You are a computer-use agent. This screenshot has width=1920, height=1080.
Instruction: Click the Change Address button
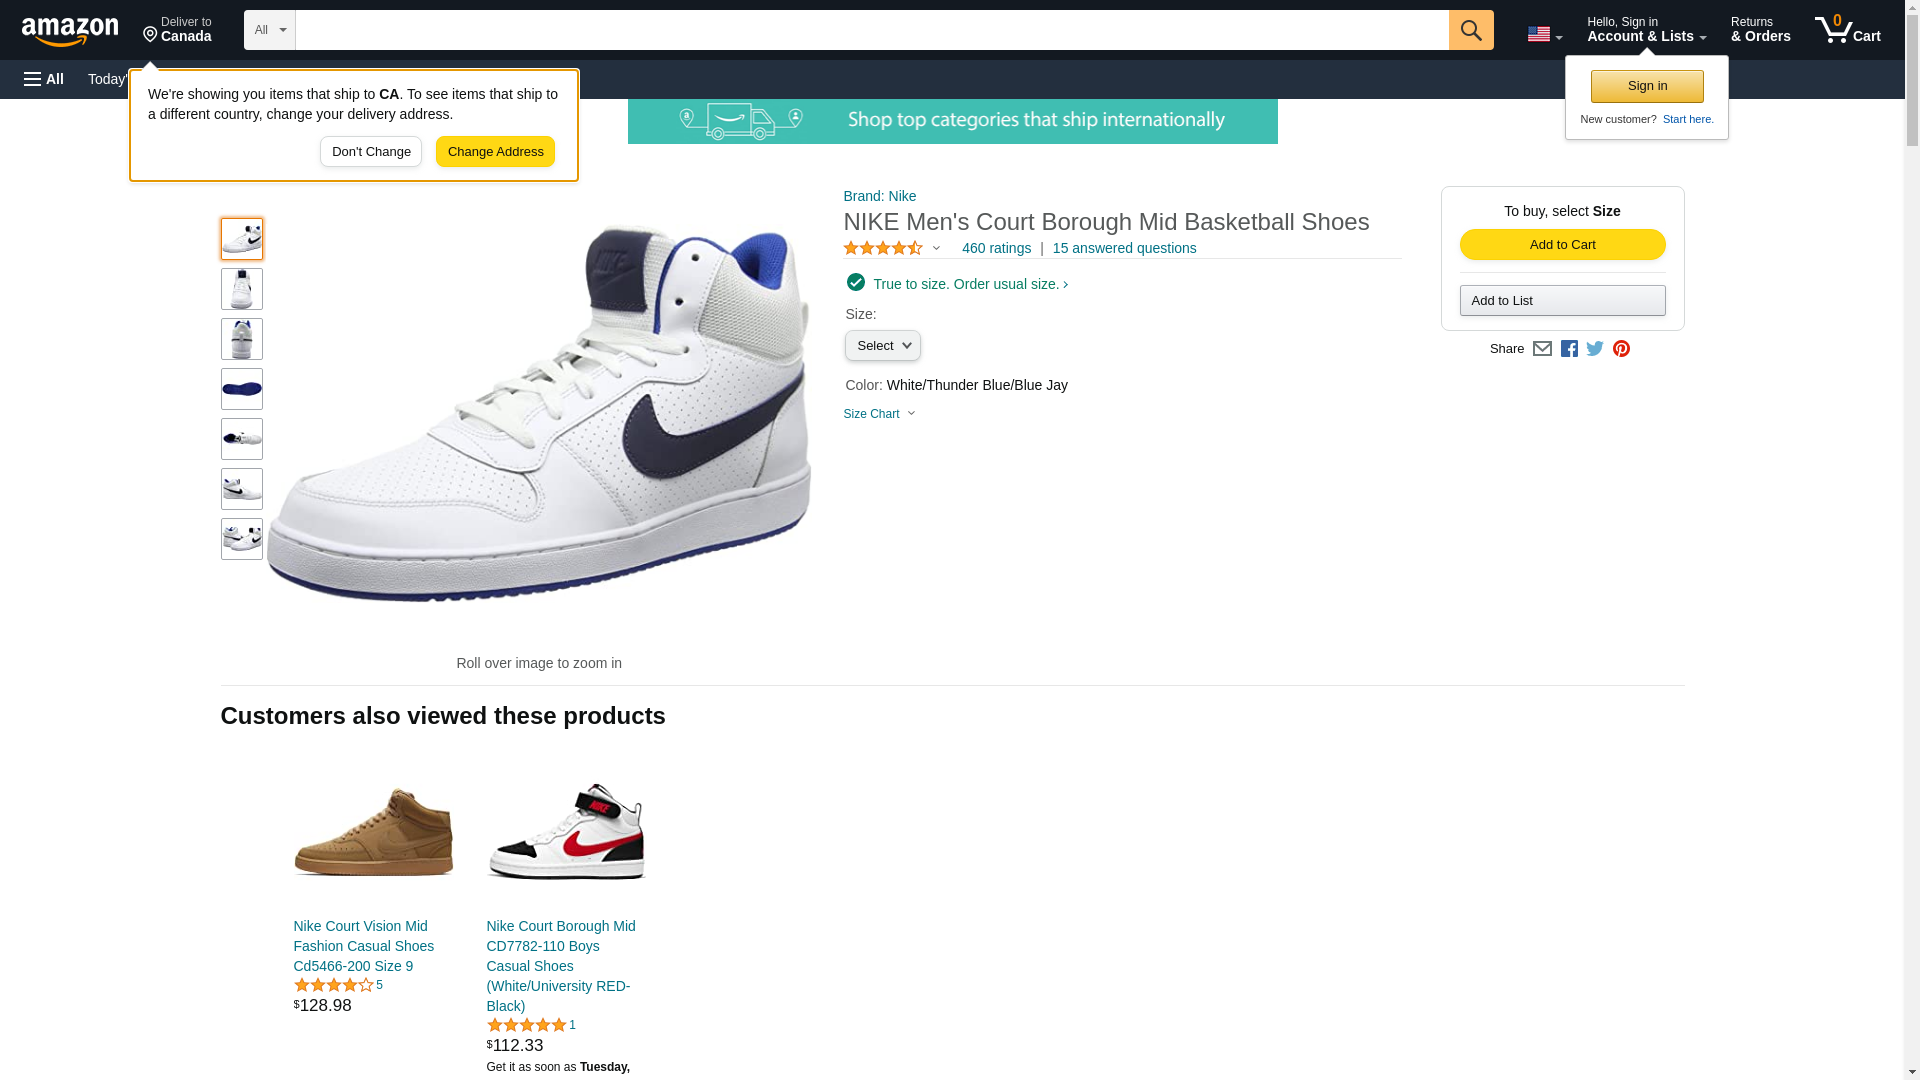coord(495,152)
